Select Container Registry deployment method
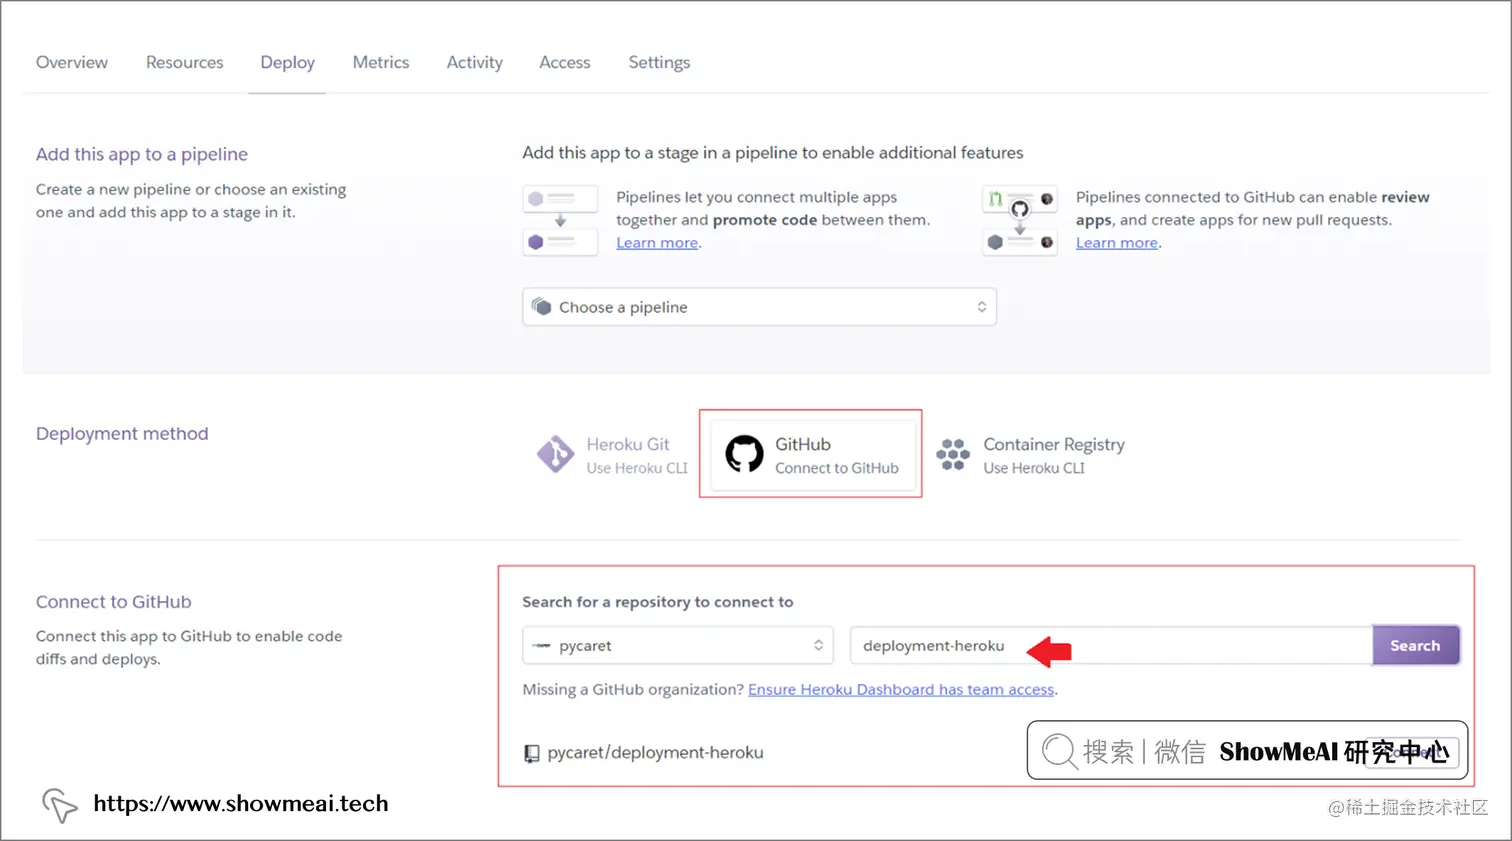The width and height of the screenshot is (1512, 841). click(1030, 455)
